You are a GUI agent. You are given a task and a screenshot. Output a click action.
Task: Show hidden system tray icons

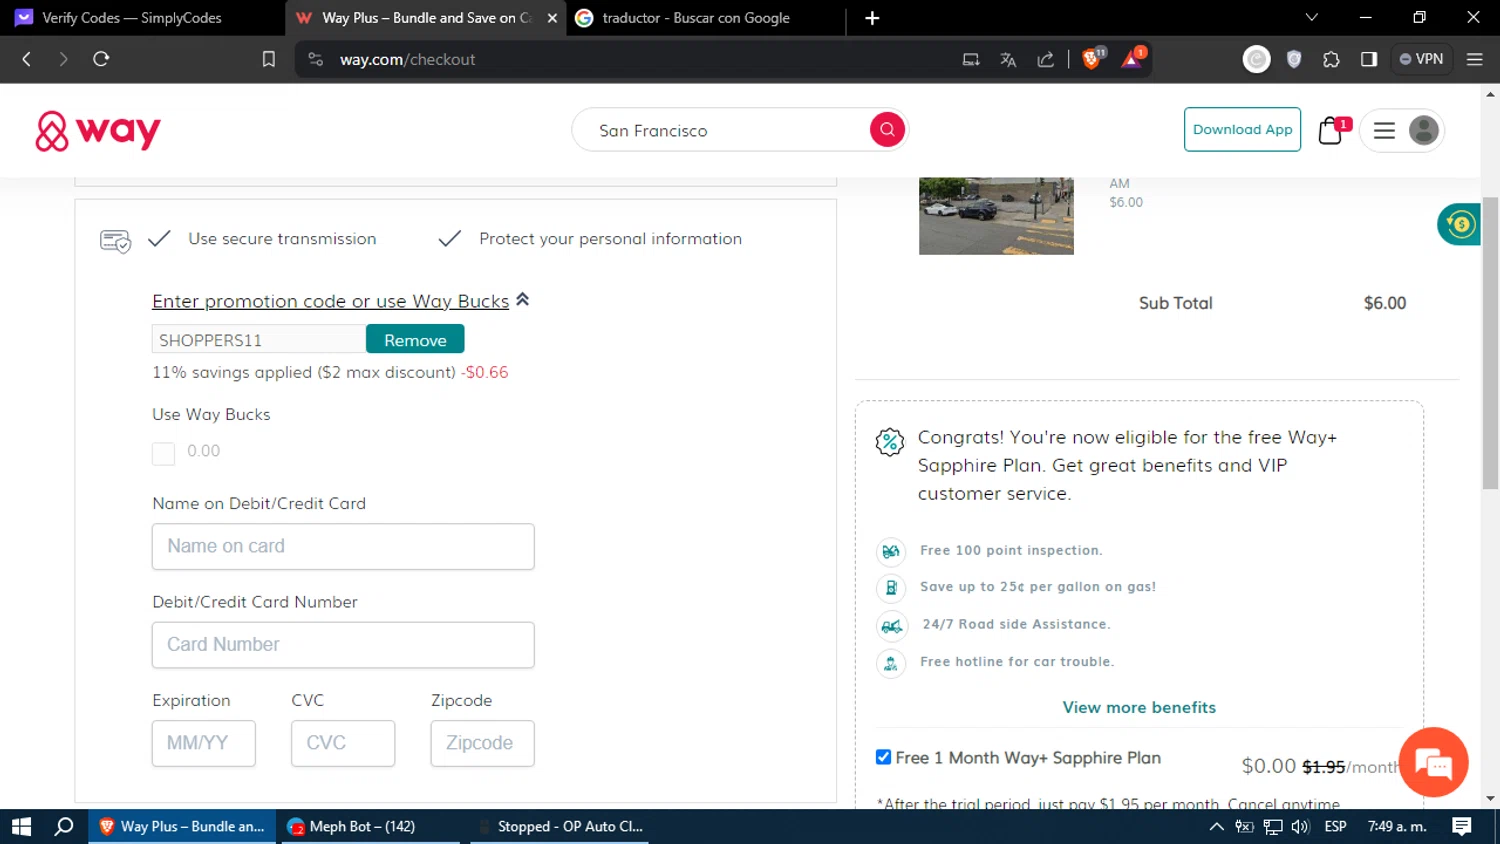[1216, 827]
